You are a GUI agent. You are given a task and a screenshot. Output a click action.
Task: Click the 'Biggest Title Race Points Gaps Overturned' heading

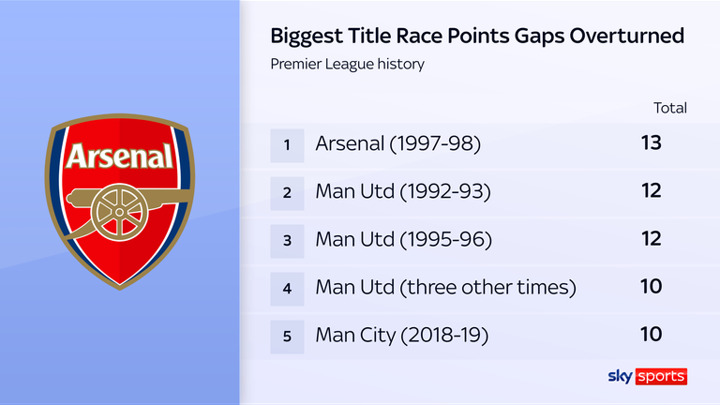pos(478,36)
